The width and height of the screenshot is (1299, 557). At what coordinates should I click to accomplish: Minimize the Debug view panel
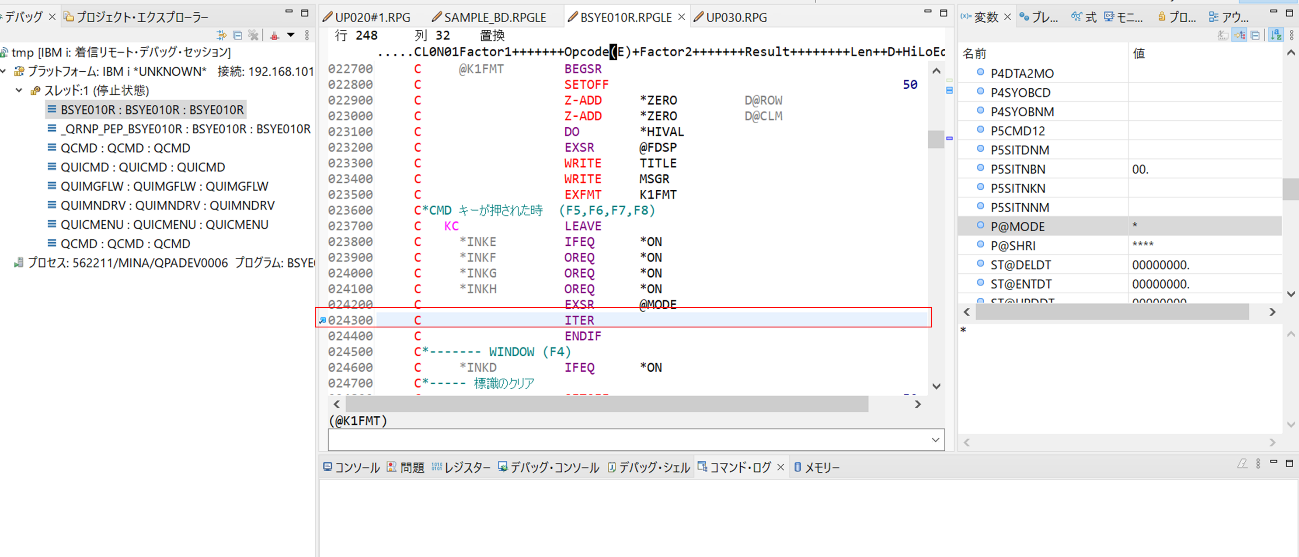290,12
